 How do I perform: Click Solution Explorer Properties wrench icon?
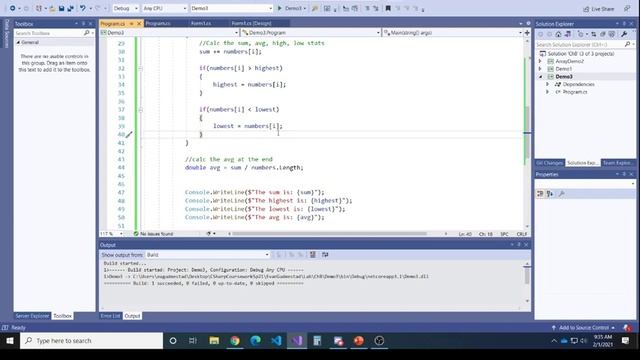624,34
